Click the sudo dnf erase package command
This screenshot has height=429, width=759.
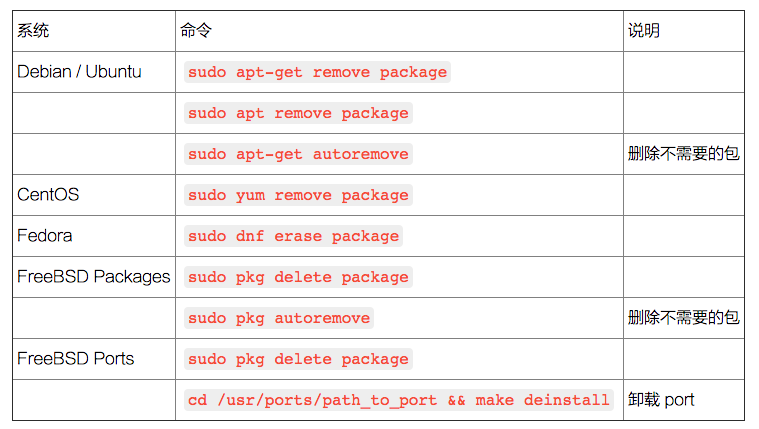[x=293, y=236]
